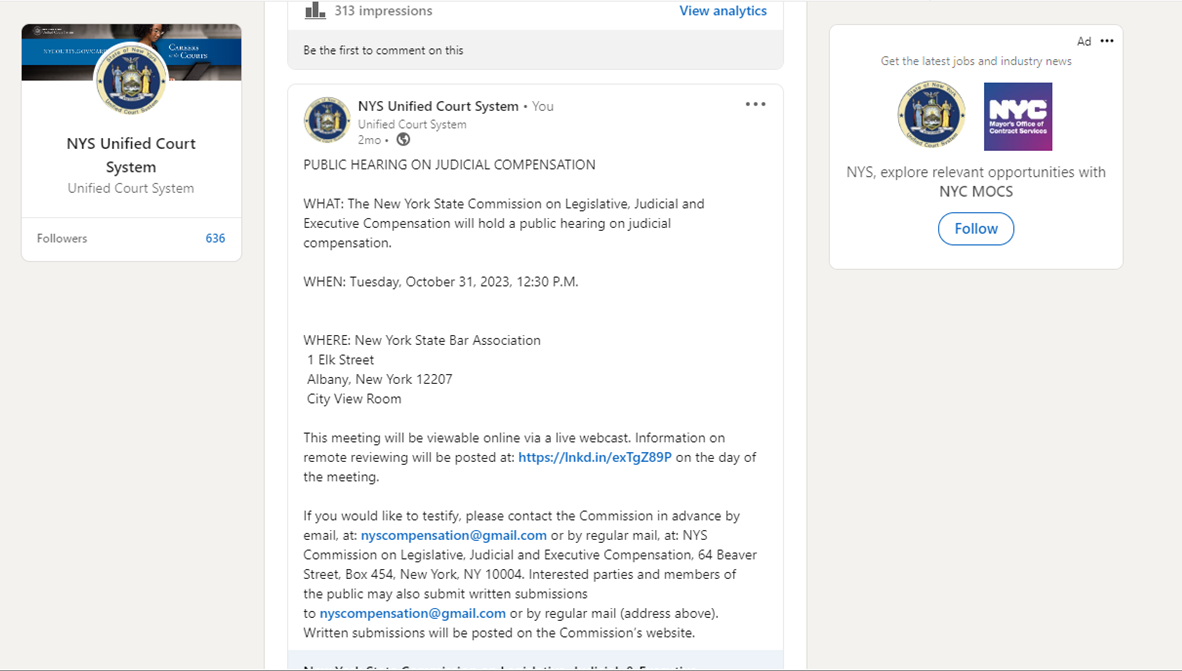Follow NYC MOCS via the Follow button
1182x671 pixels.
click(975, 228)
